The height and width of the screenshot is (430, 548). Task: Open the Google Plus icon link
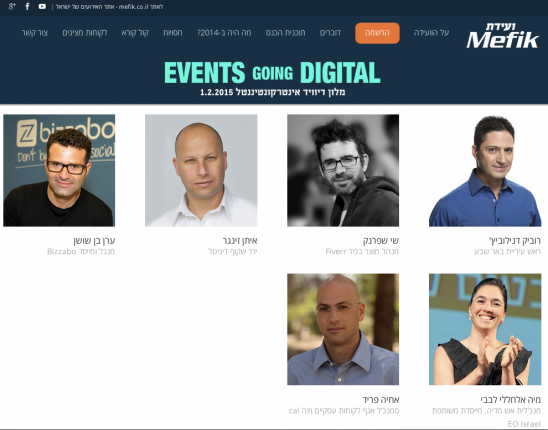pyautogui.click(x=12, y=6)
